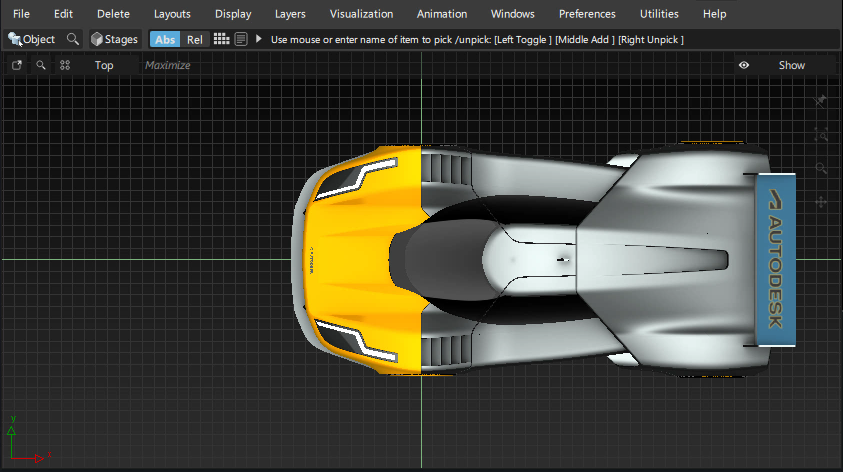Select the Object pick tool icon
Viewport: 843px width, 472px height.
[15, 39]
